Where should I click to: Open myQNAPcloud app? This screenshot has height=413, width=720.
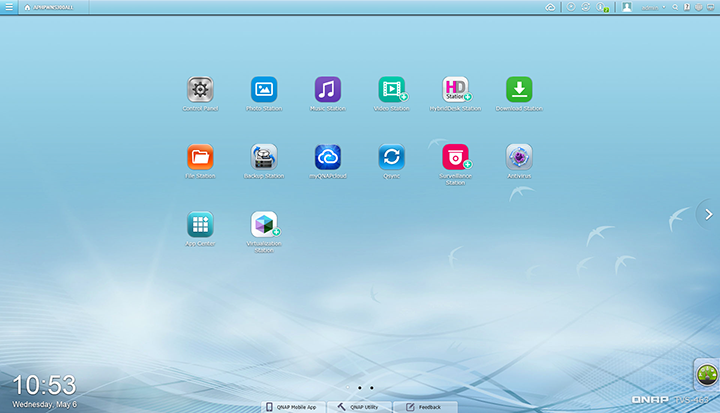click(x=328, y=157)
